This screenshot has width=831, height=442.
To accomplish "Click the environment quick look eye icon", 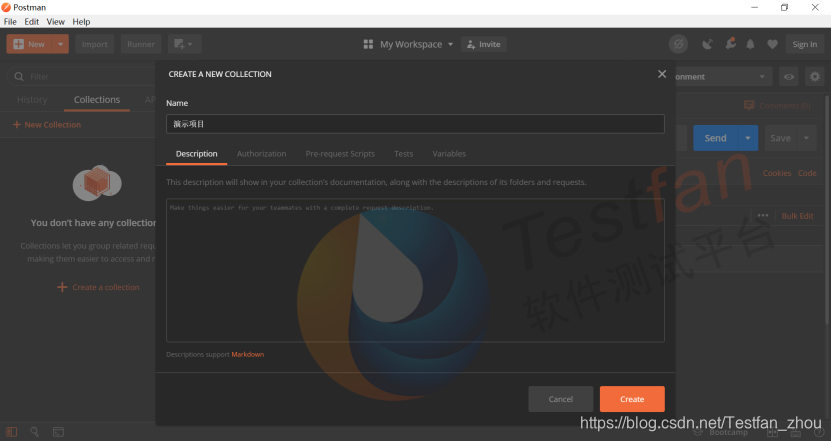I will [x=789, y=76].
